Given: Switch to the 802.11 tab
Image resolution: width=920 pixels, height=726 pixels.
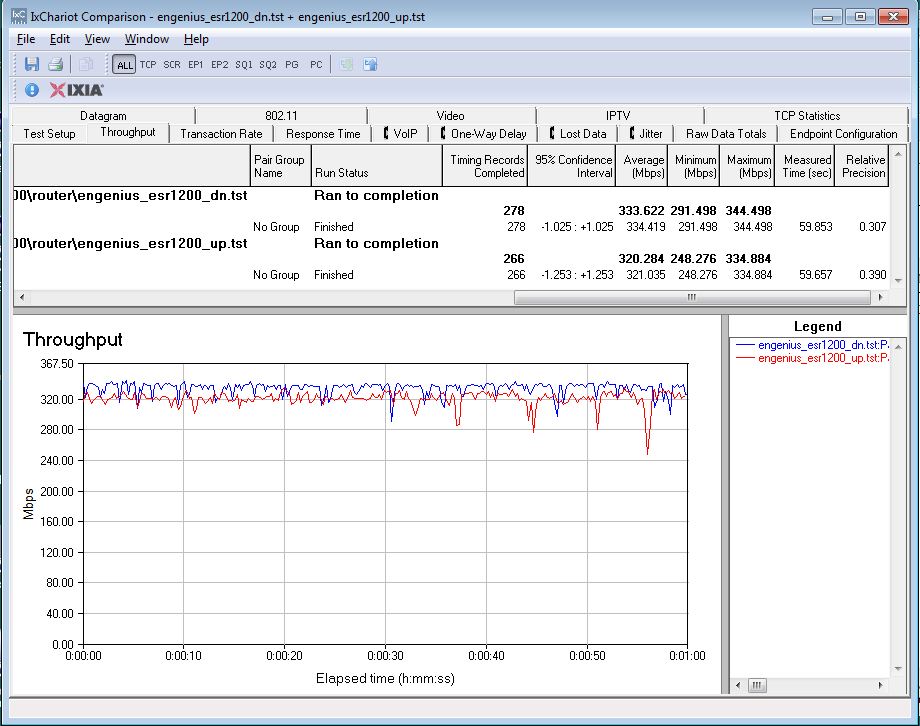Looking at the screenshot, I should (281, 116).
